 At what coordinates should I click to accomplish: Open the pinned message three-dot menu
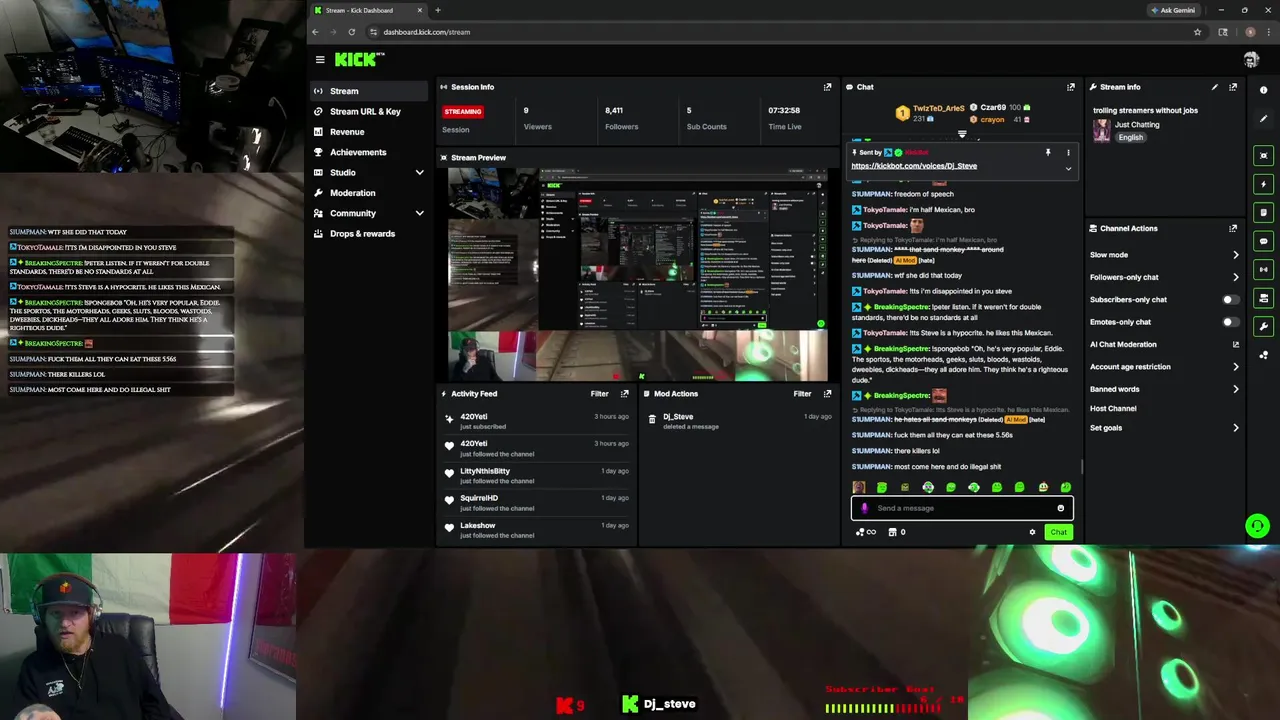coord(1068,153)
